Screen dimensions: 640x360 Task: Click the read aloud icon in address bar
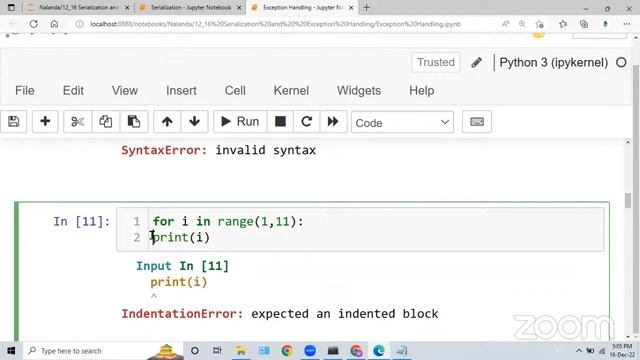pyautogui.click(x=505, y=24)
